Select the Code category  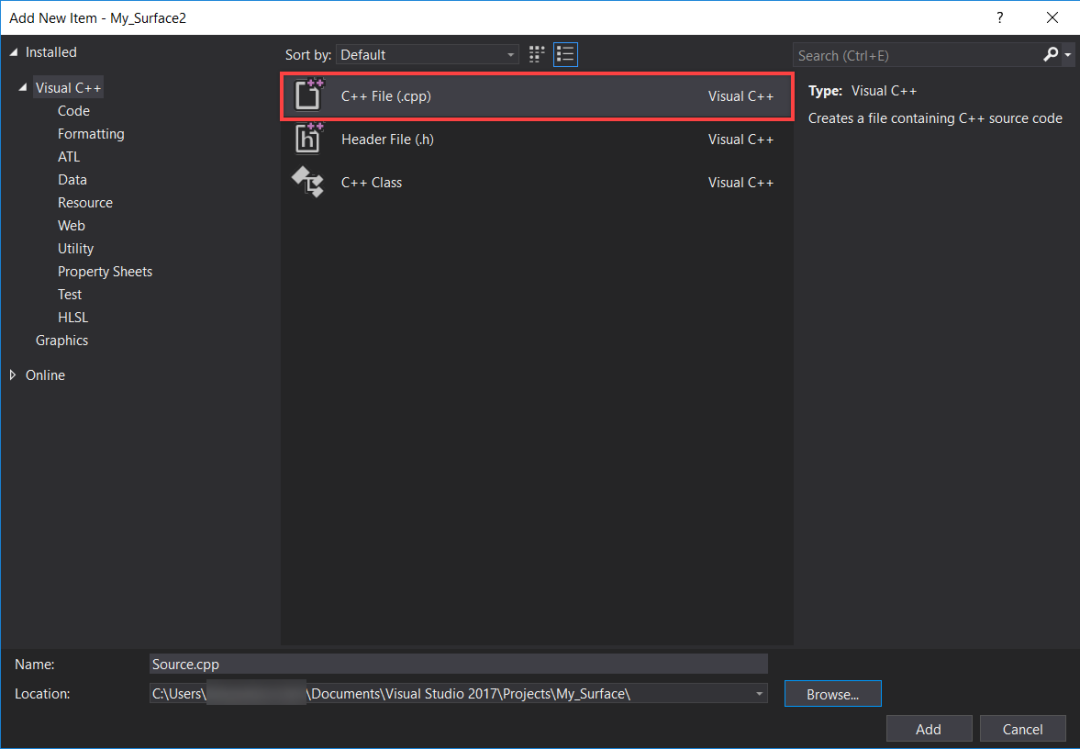click(x=73, y=111)
